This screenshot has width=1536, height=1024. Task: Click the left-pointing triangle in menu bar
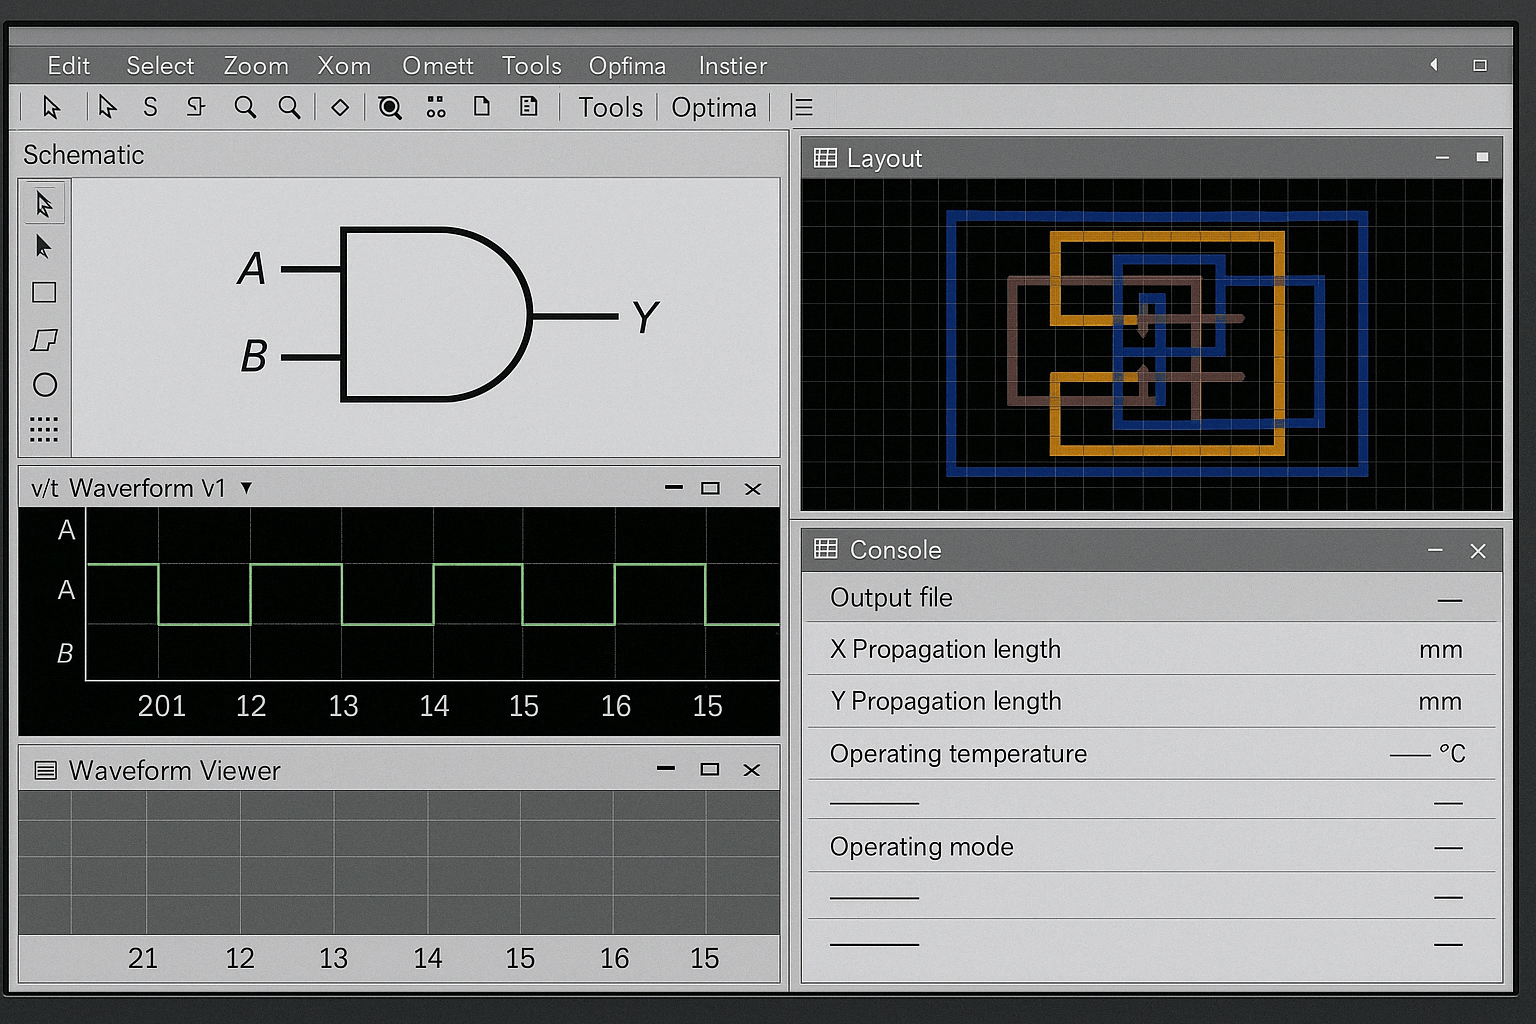point(1433,65)
